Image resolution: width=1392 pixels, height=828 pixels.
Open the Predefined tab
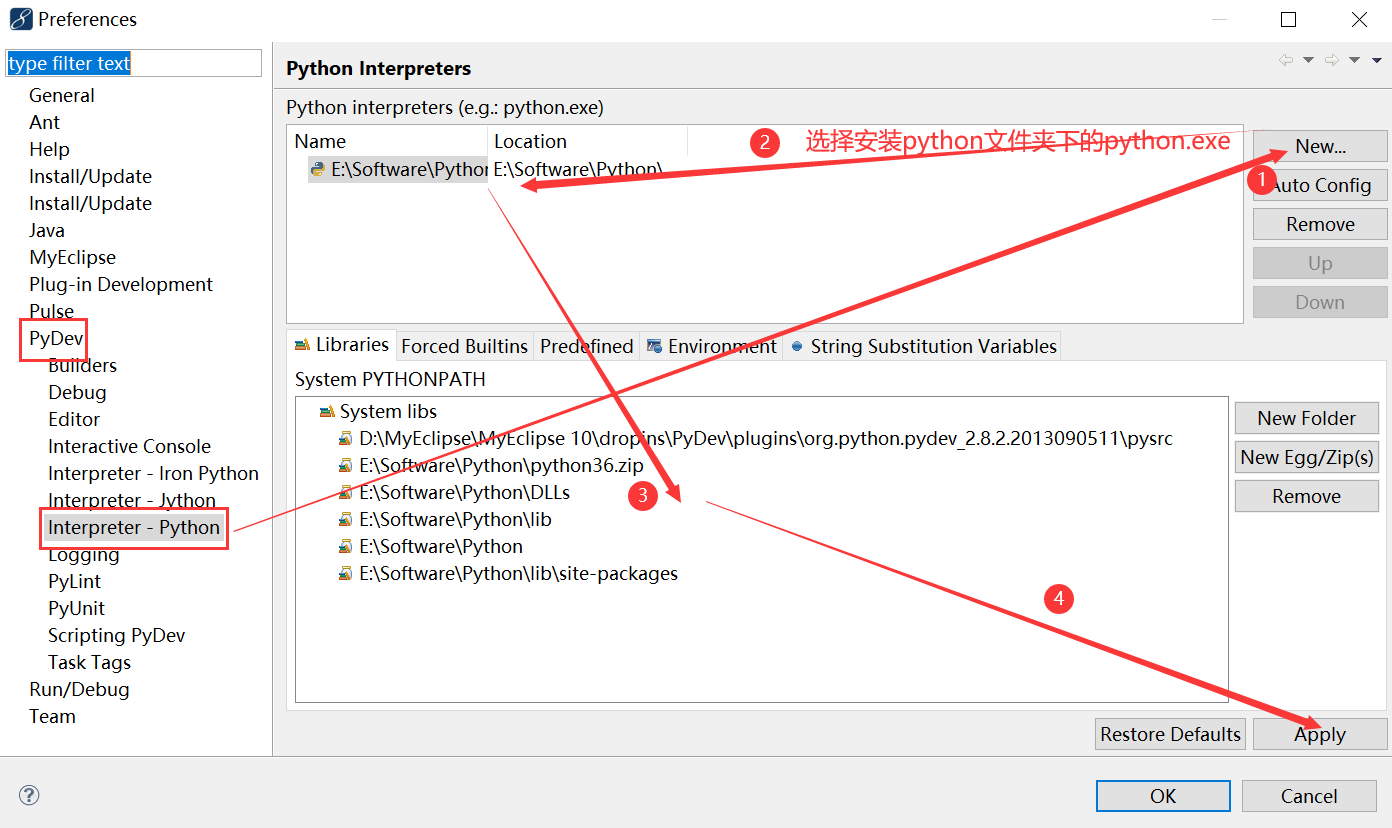[587, 346]
